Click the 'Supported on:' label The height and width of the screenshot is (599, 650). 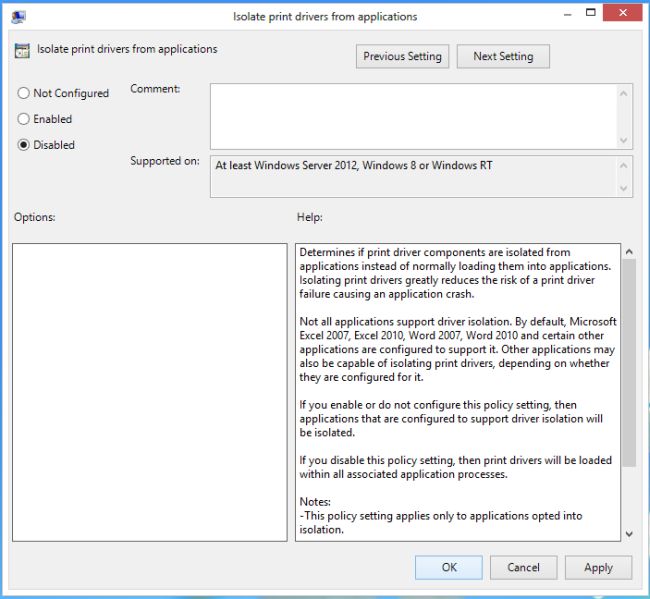point(165,161)
